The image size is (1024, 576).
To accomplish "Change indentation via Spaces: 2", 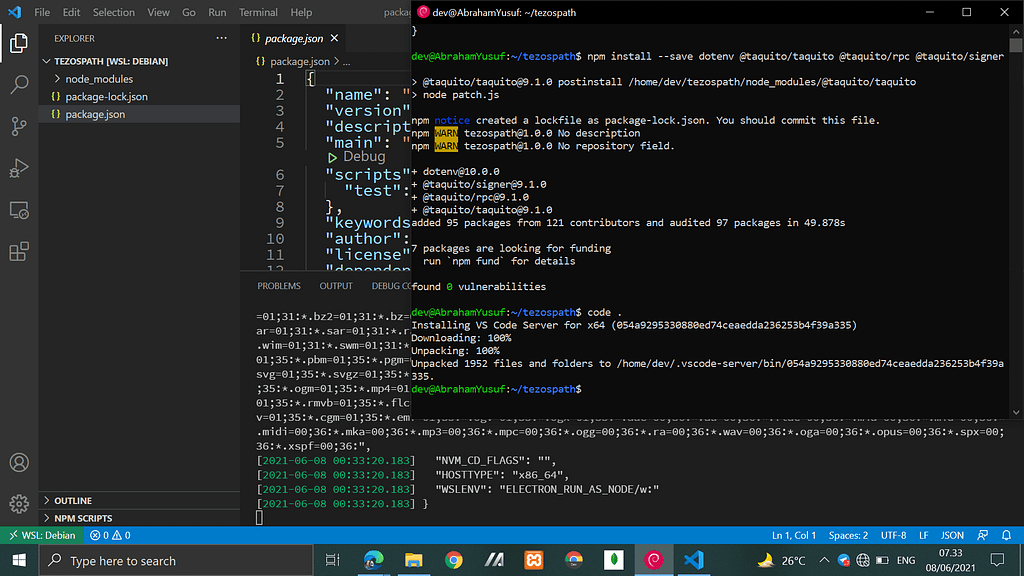I will coord(848,535).
